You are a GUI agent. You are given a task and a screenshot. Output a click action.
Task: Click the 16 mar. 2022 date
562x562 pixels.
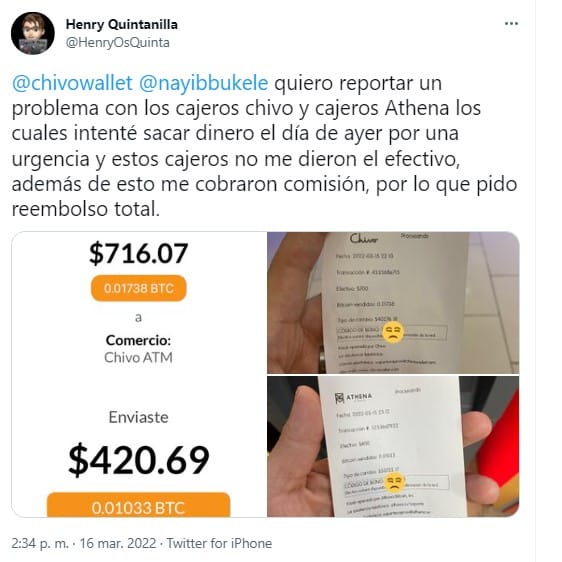pos(118,543)
